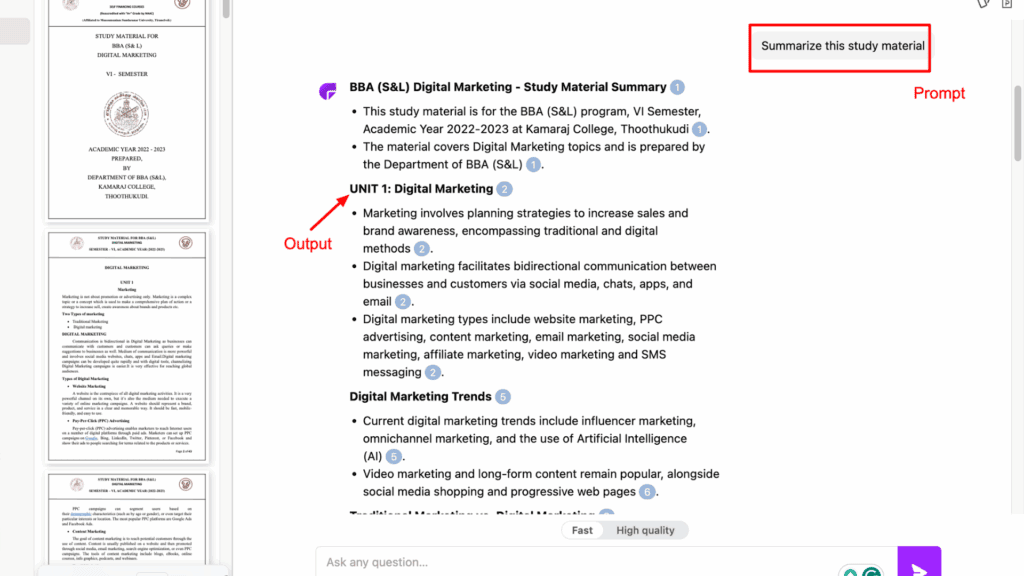Viewport: 1024px width, 576px height.
Task: Click the 'Summarize this study material' prompt
Action: coord(840,45)
